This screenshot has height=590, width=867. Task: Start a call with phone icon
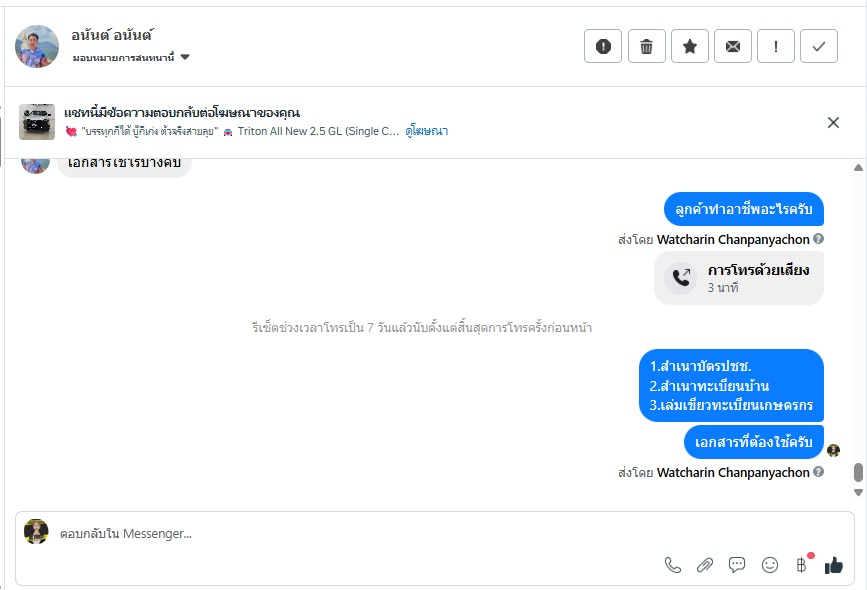[673, 565]
